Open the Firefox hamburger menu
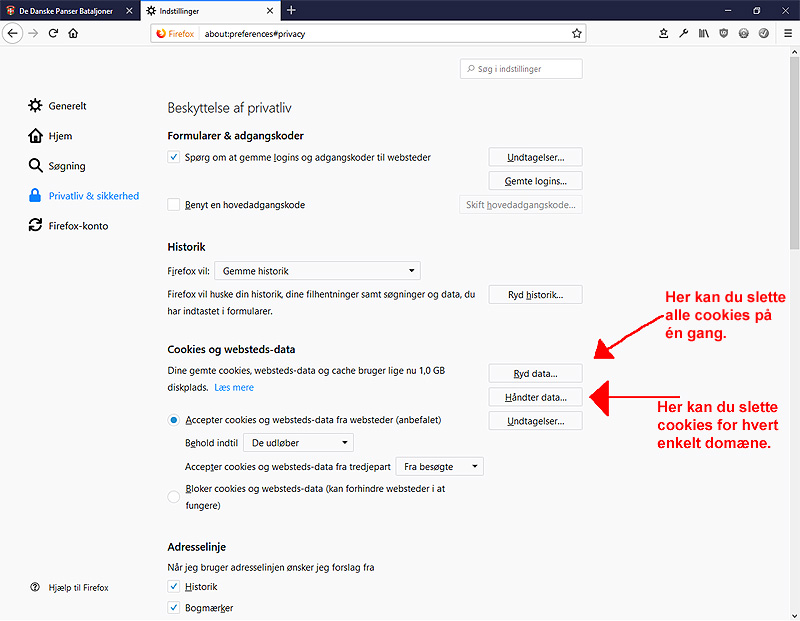This screenshot has width=800, height=621. point(788,33)
